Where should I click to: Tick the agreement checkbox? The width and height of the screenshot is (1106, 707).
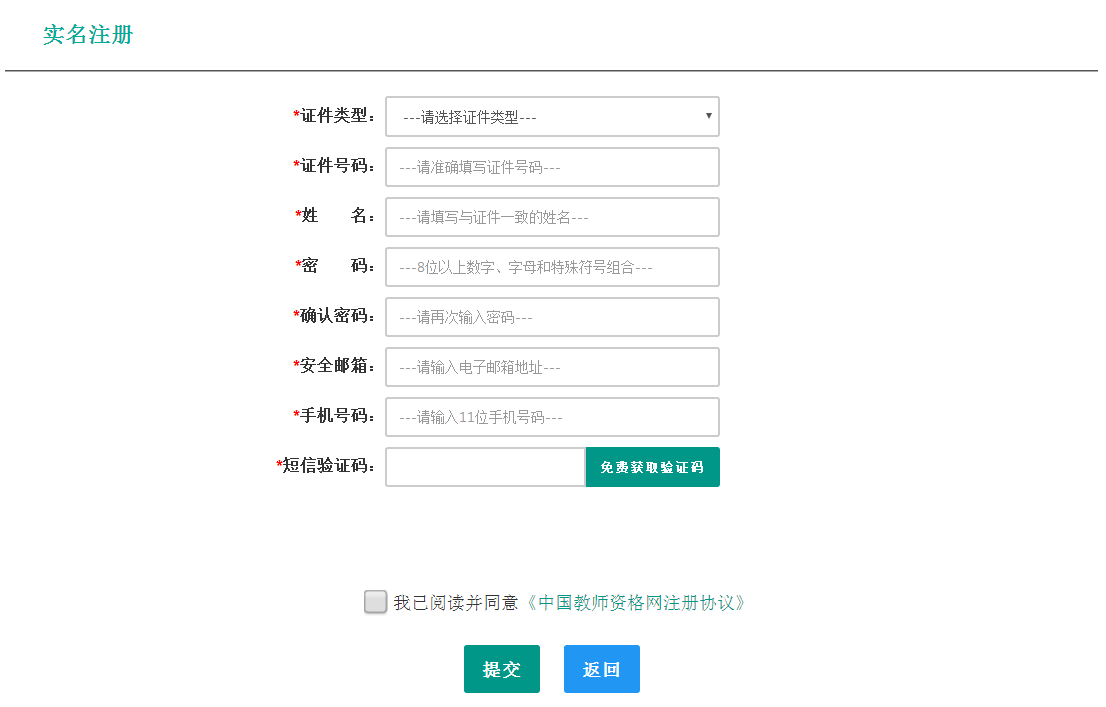click(375, 602)
